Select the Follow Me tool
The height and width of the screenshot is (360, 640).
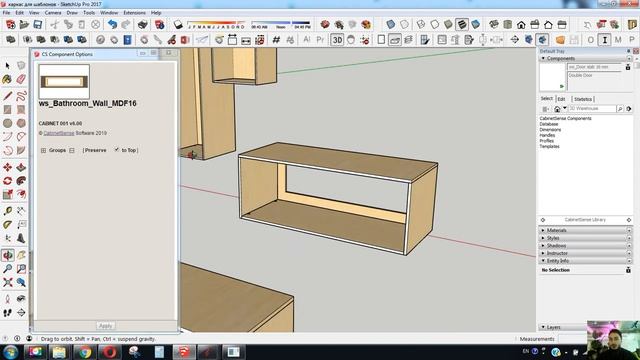[21, 181]
